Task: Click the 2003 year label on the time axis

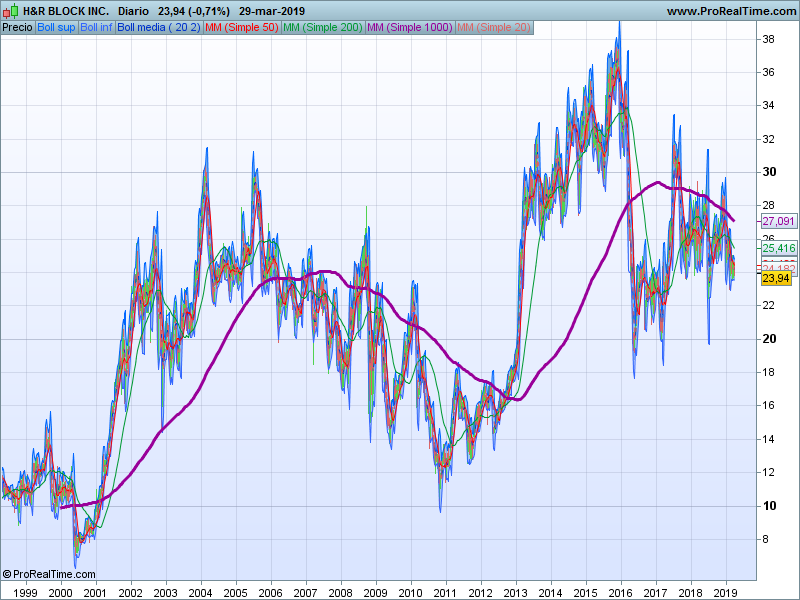Action: [165, 593]
